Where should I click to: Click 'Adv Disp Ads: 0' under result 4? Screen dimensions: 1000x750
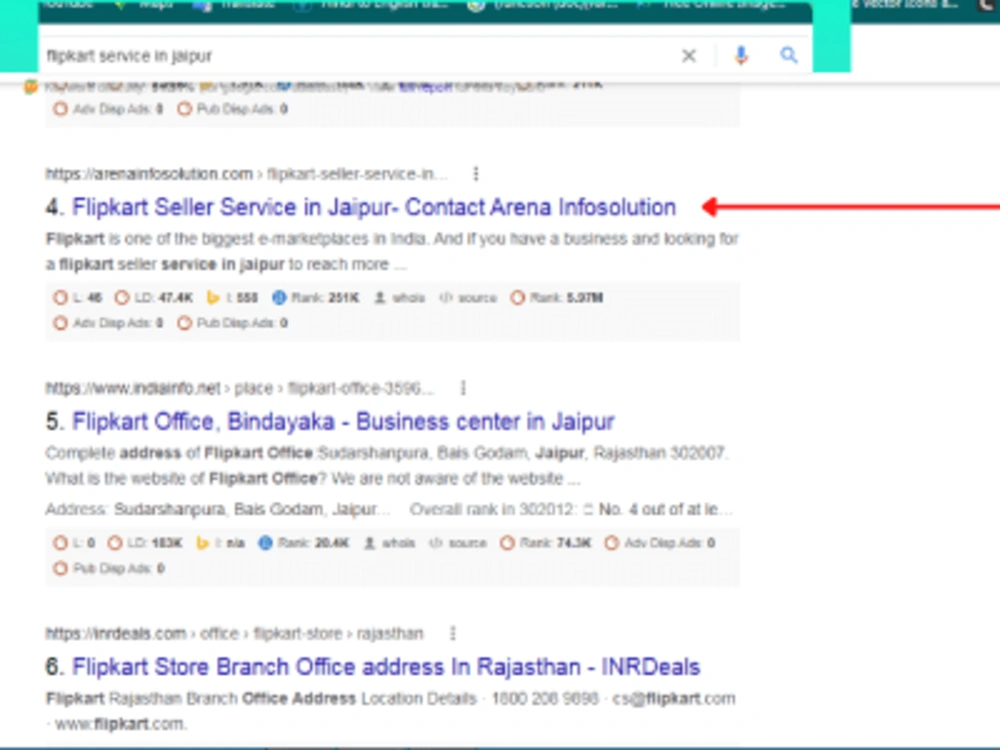click(x=108, y=323)
